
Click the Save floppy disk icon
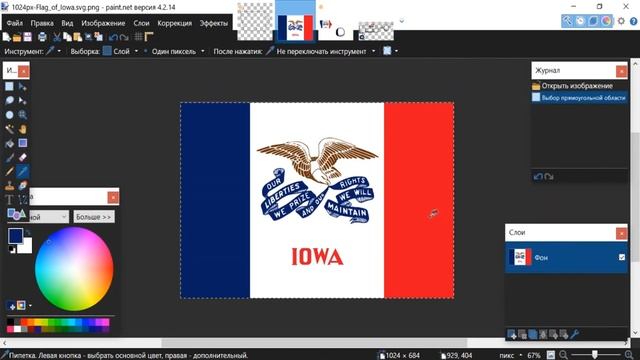(27, 37)
